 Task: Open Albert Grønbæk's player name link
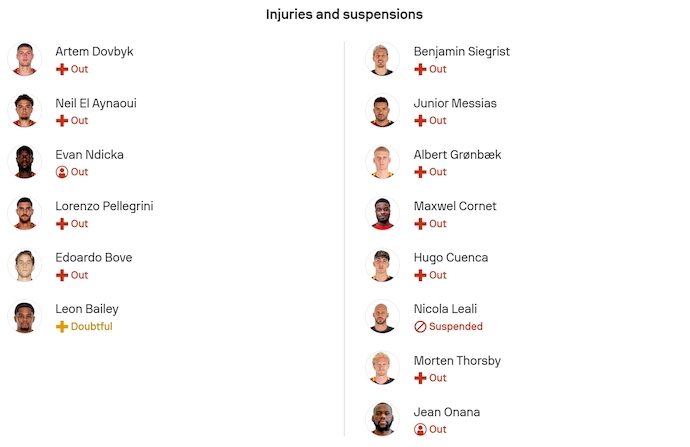click(x=457, y=155)
